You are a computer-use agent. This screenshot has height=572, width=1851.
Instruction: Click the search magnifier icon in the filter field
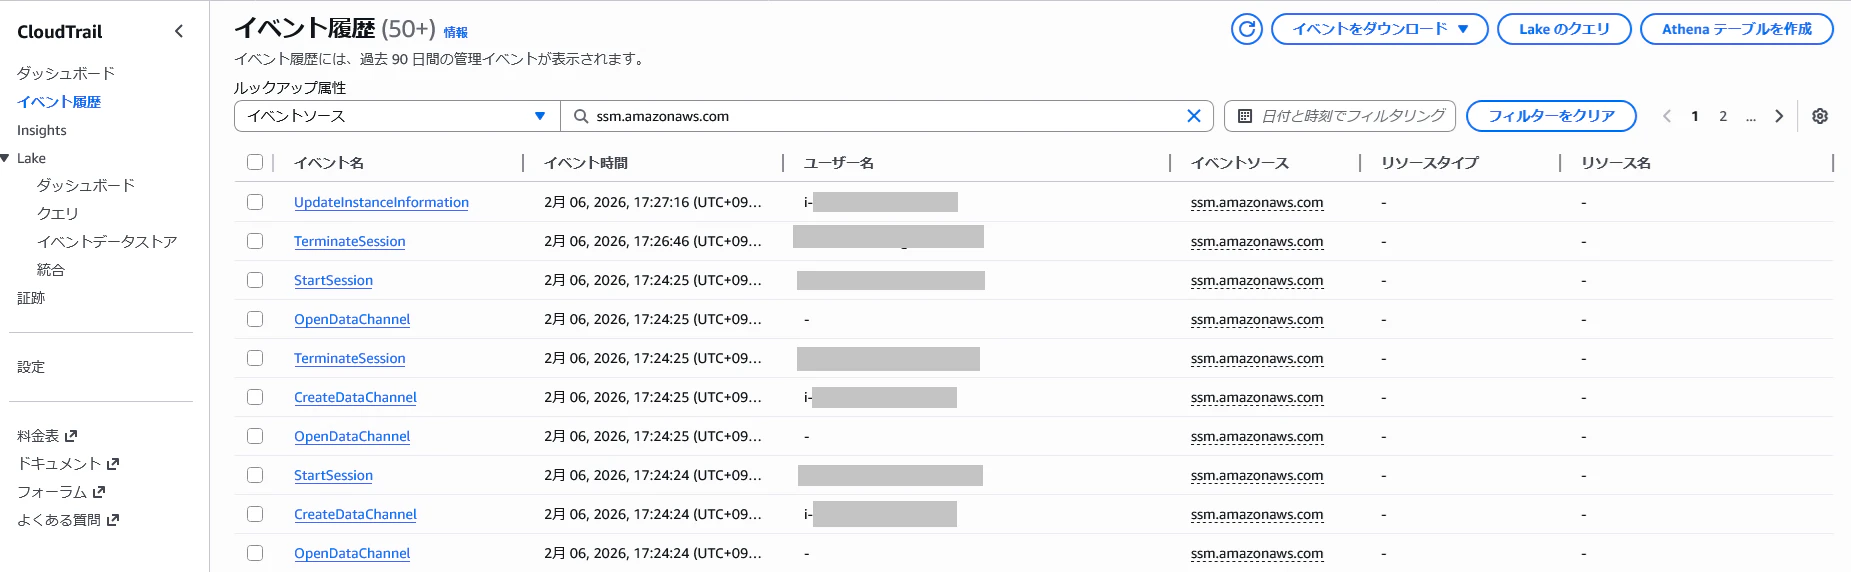(x=581, y=116)
